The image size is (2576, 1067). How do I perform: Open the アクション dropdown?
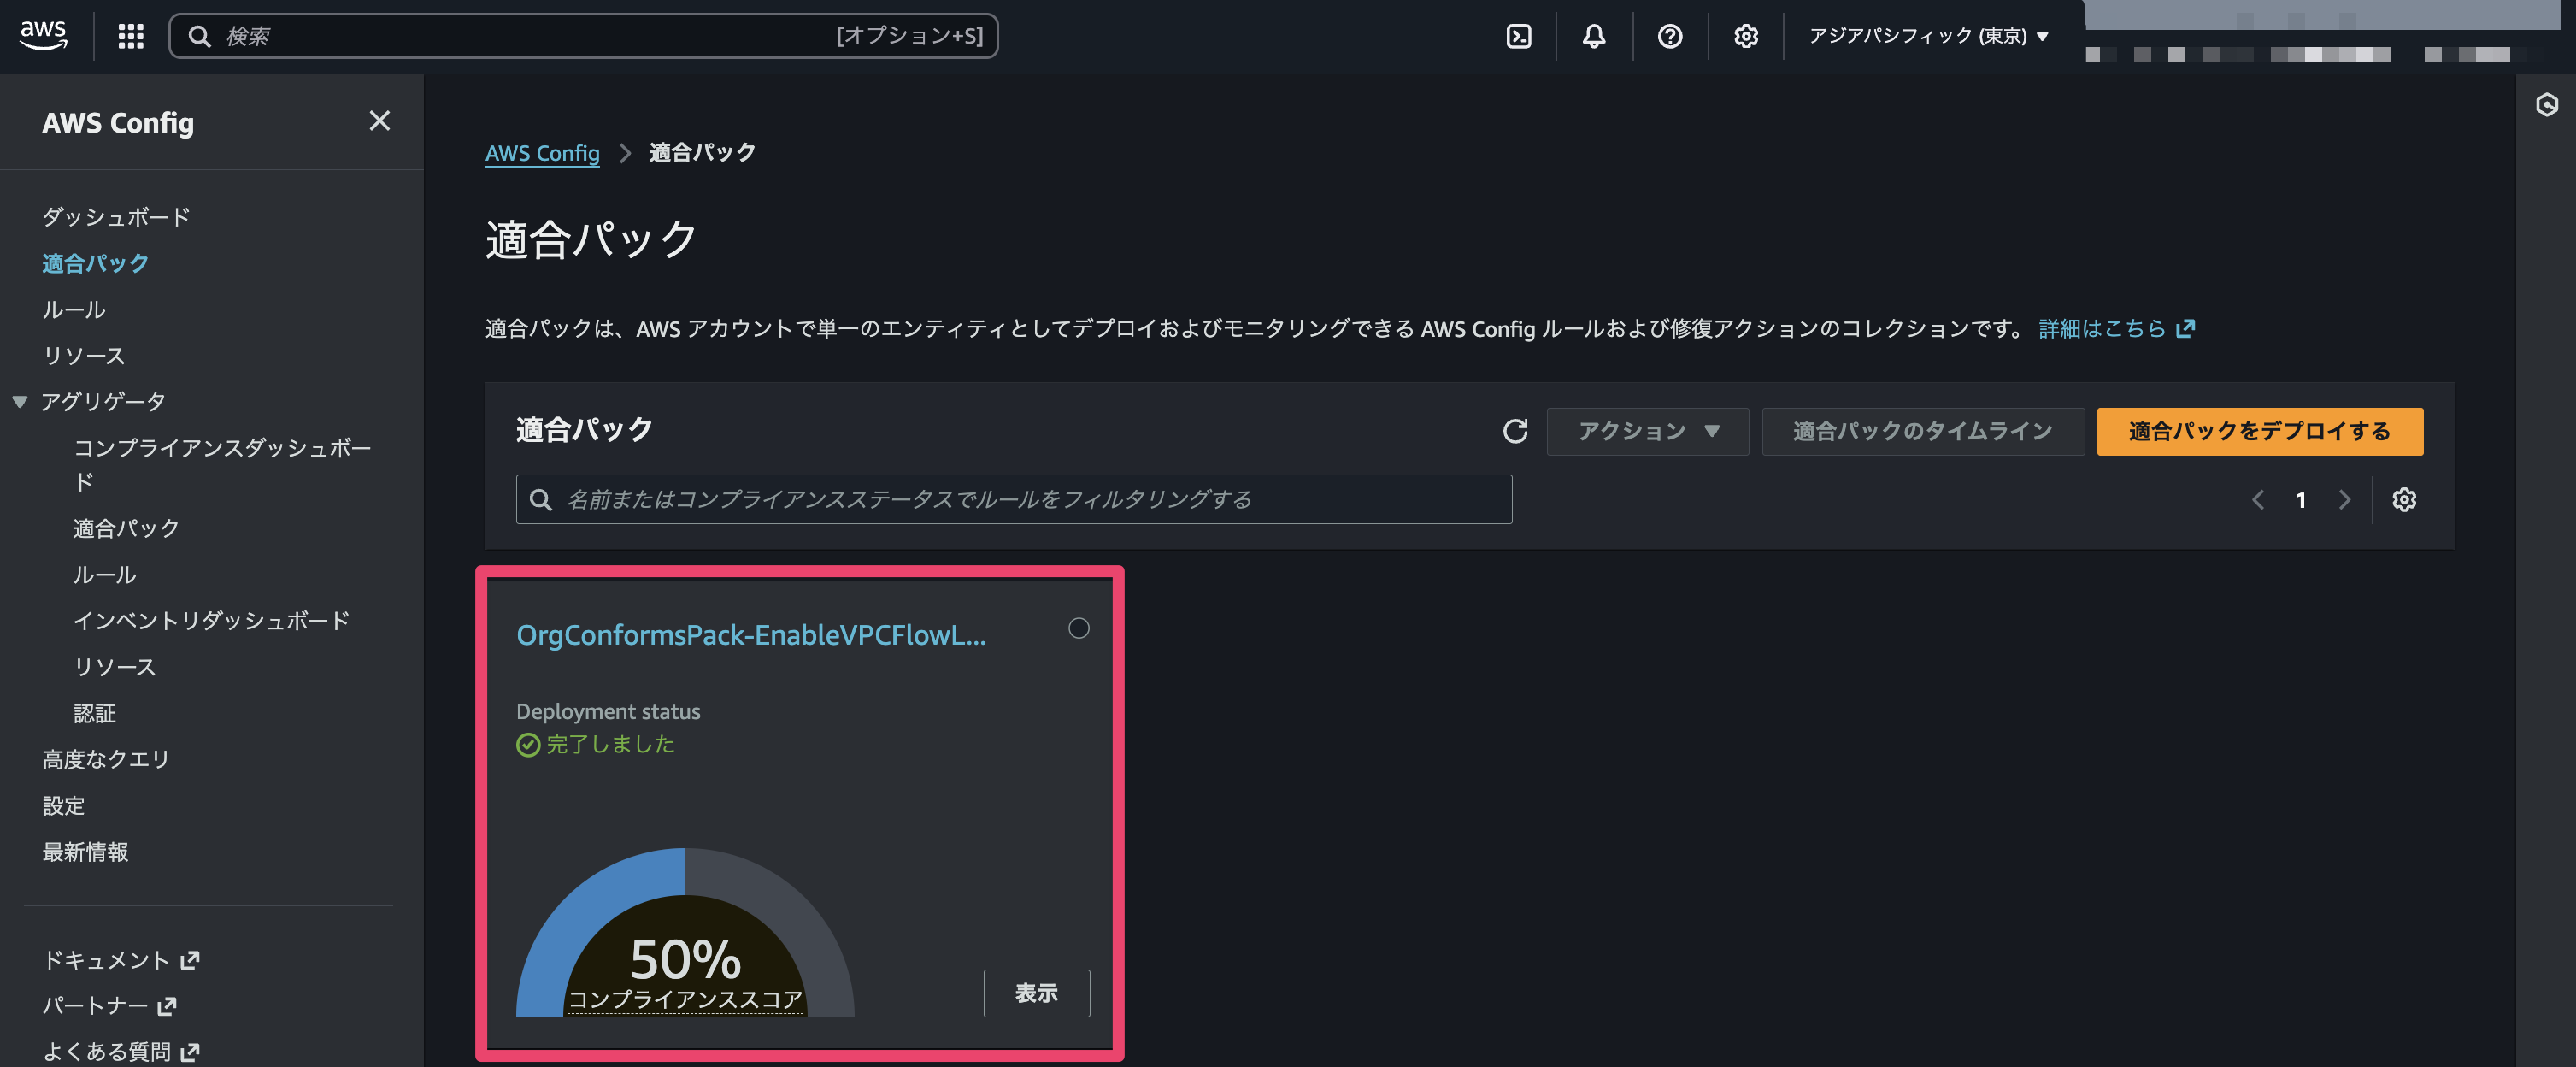[1647, 431]
